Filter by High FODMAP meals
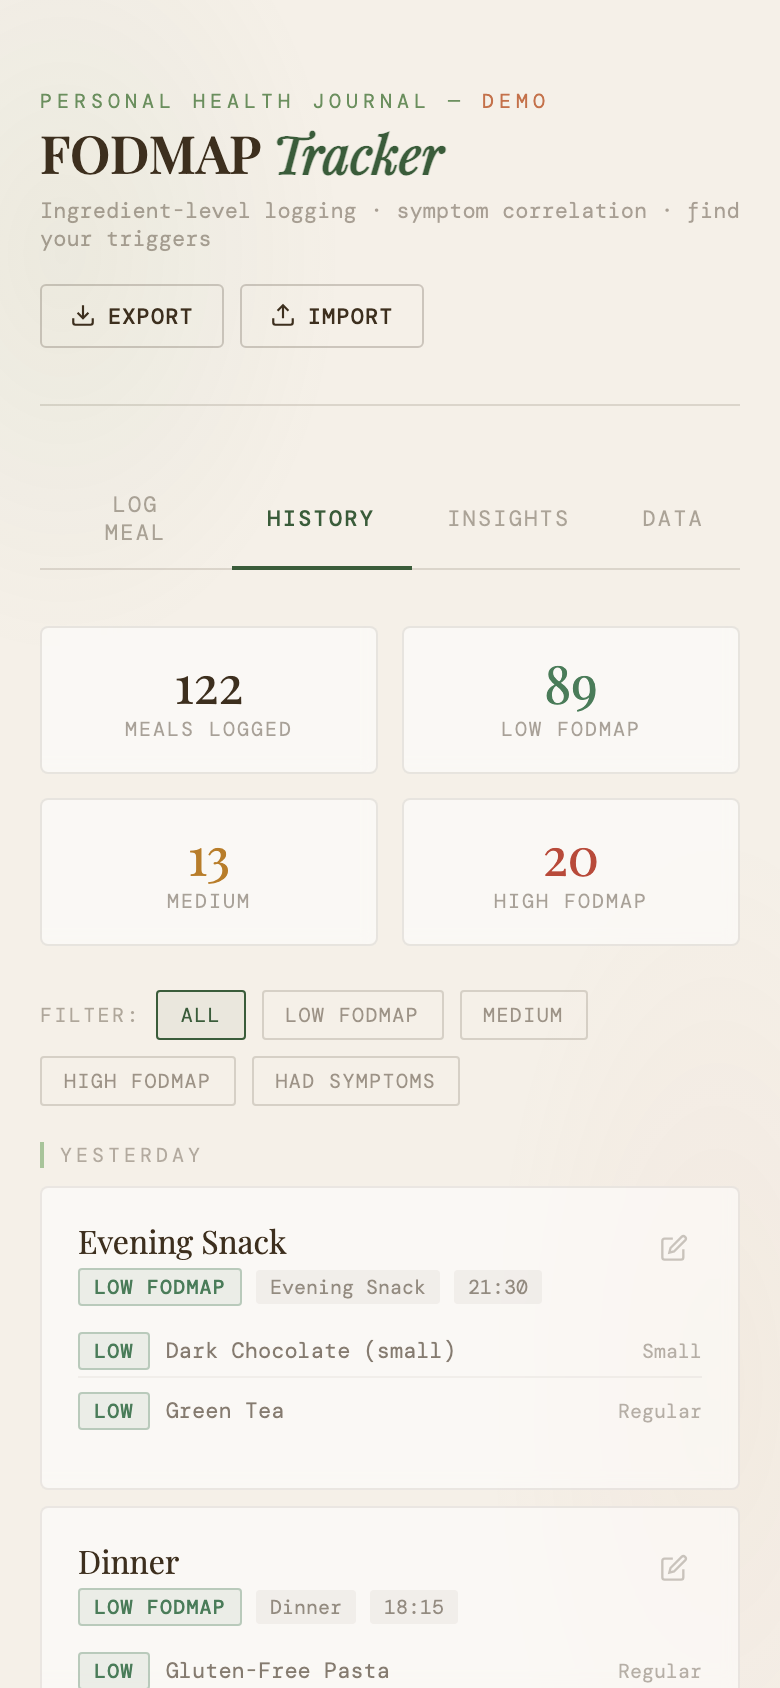780x1688 pixels. pos(137,1081)
